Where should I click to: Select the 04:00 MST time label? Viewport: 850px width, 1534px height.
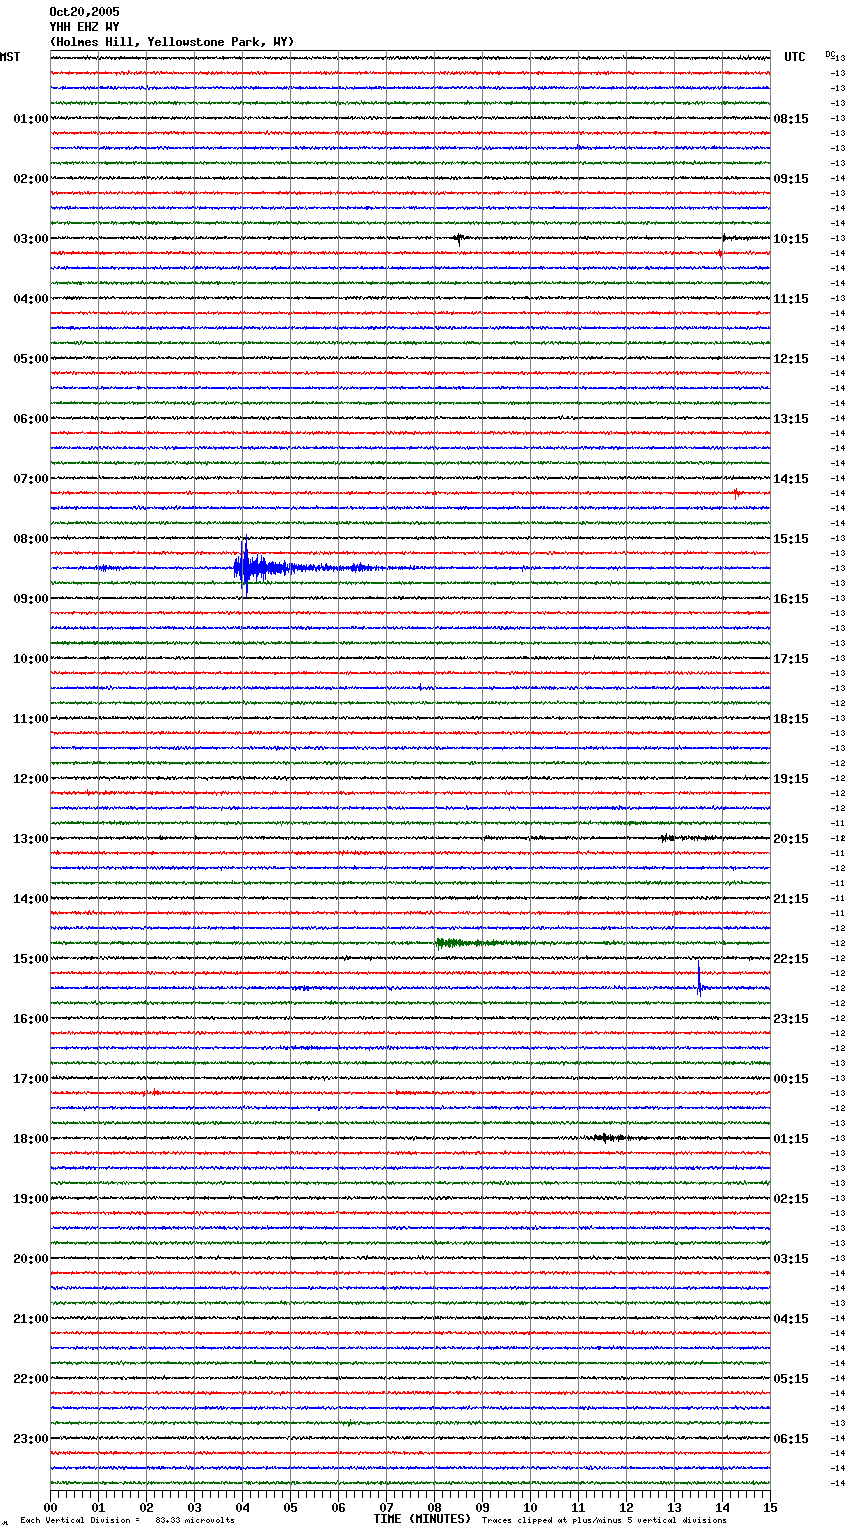(31, 299)
